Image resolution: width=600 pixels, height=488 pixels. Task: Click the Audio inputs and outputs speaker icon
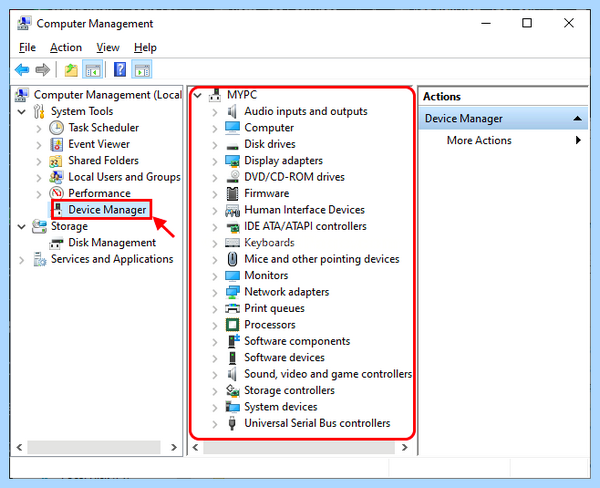[x=232, y=111]
